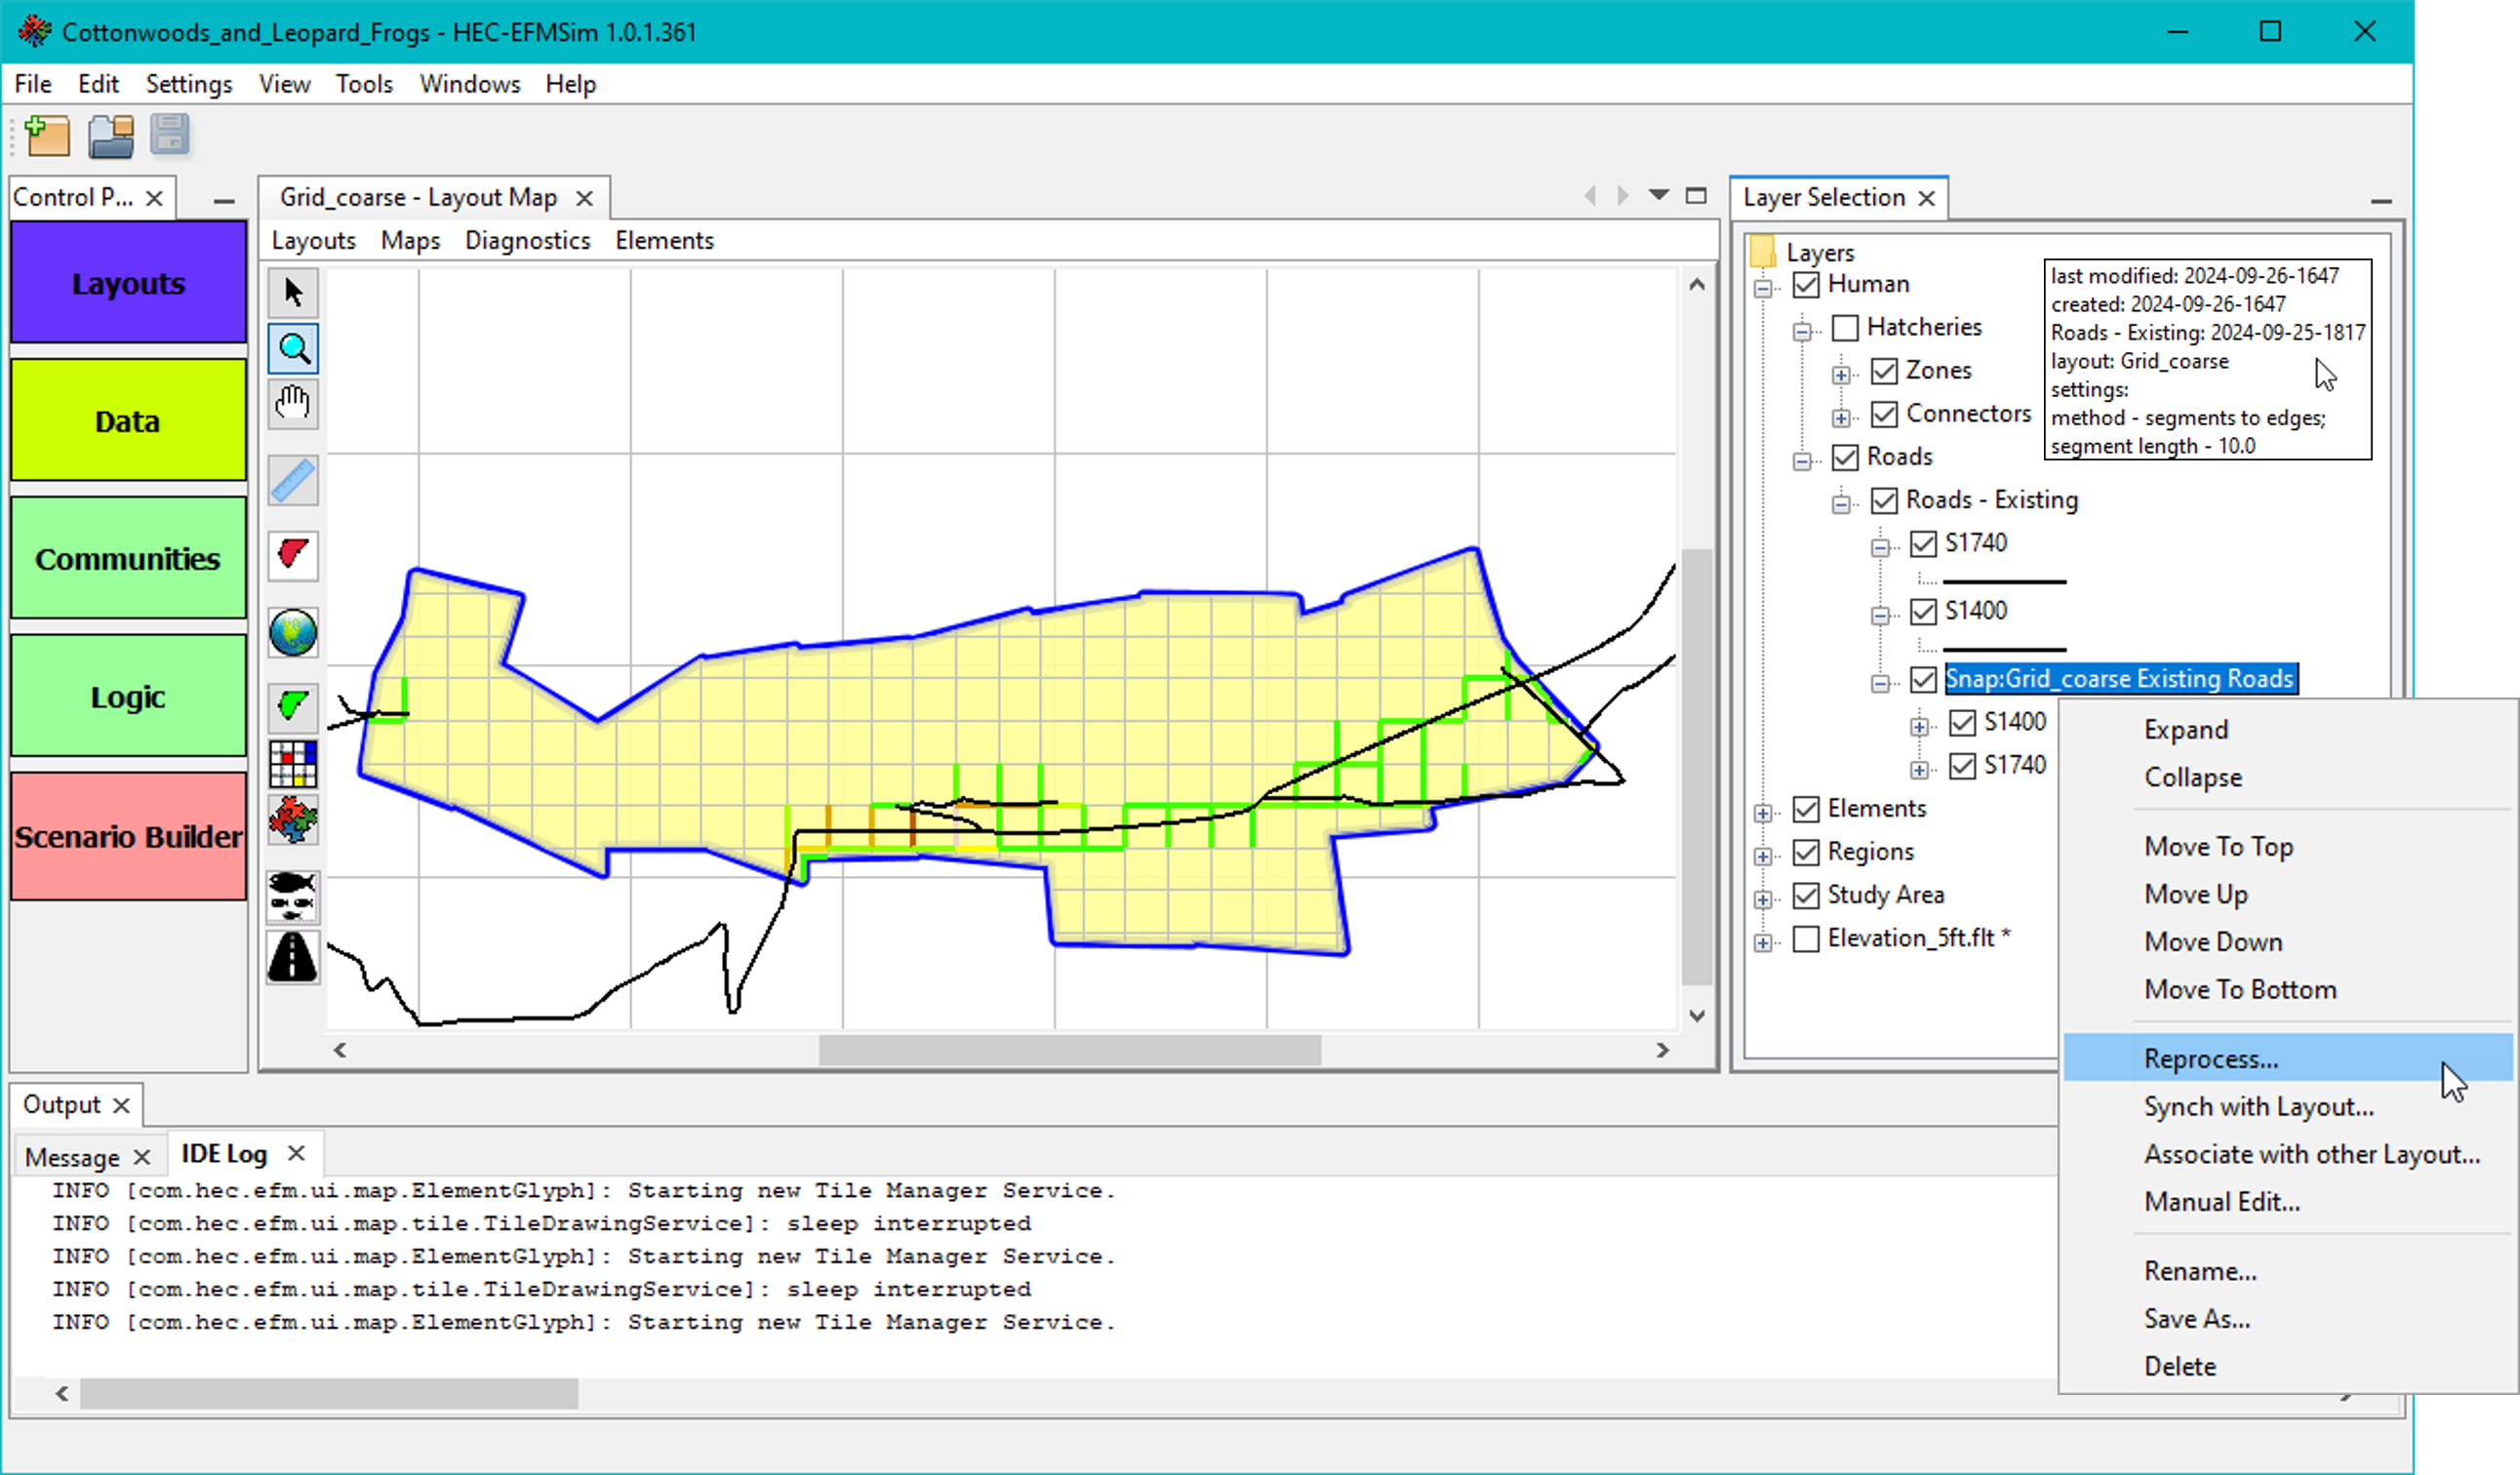The width and height of the screenshot is (2520, 1475).
Task: Uncheck the Zones layer checkbox
Action: click(x=1884, y=371)
